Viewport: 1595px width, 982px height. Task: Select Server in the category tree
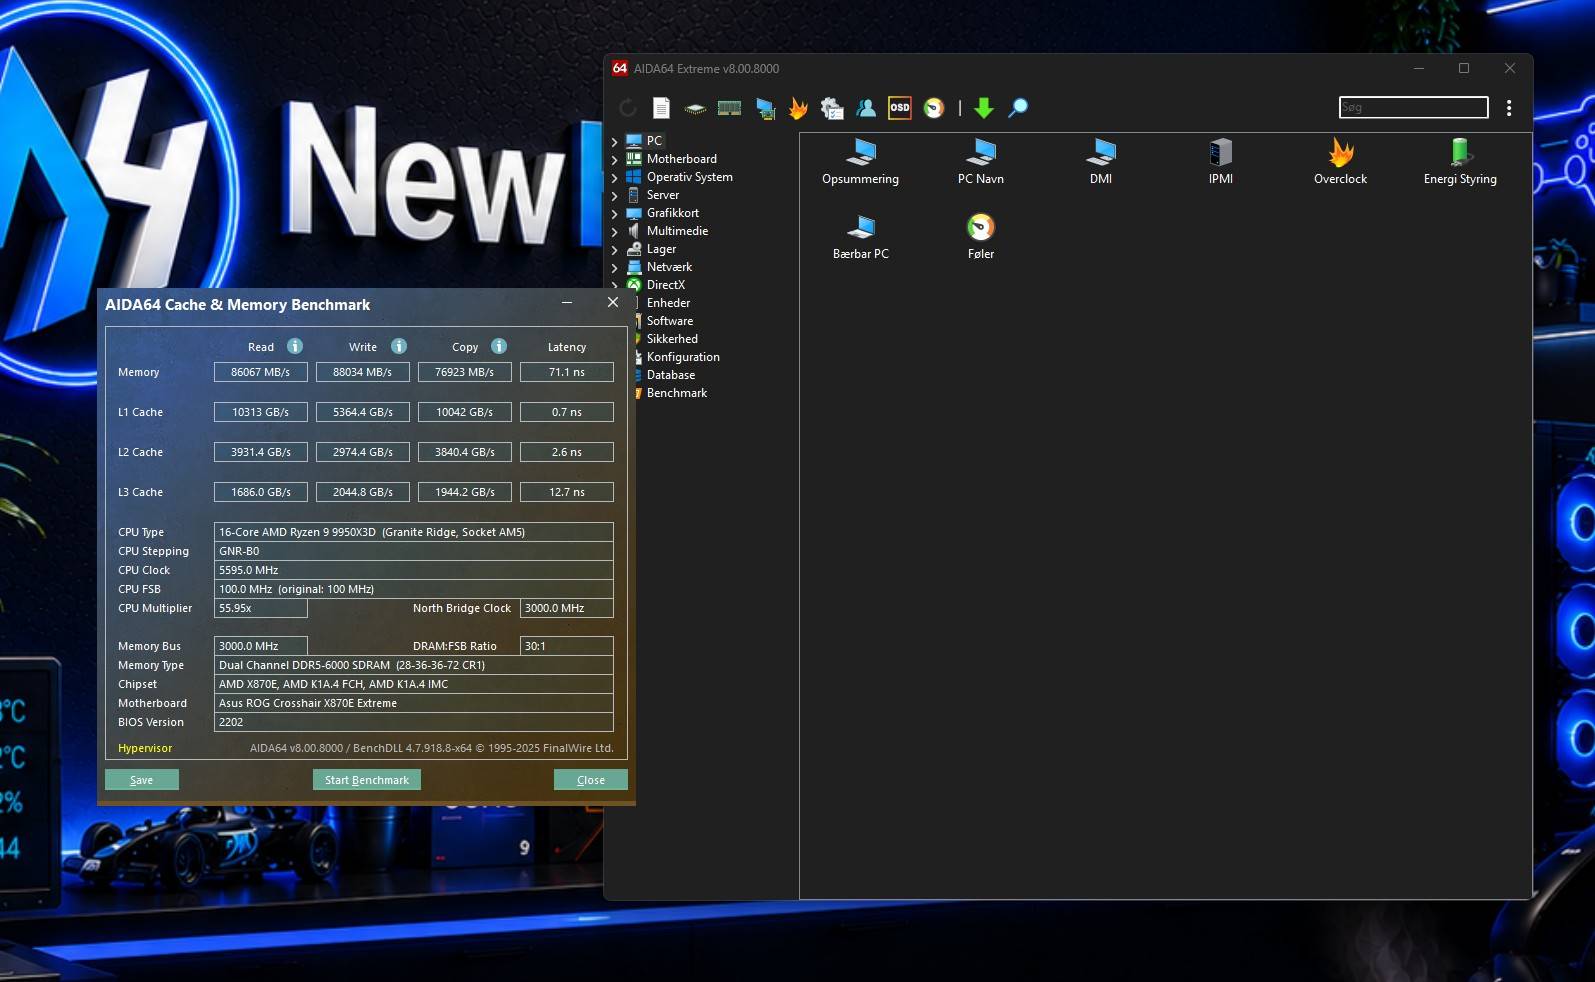[662, 195]
